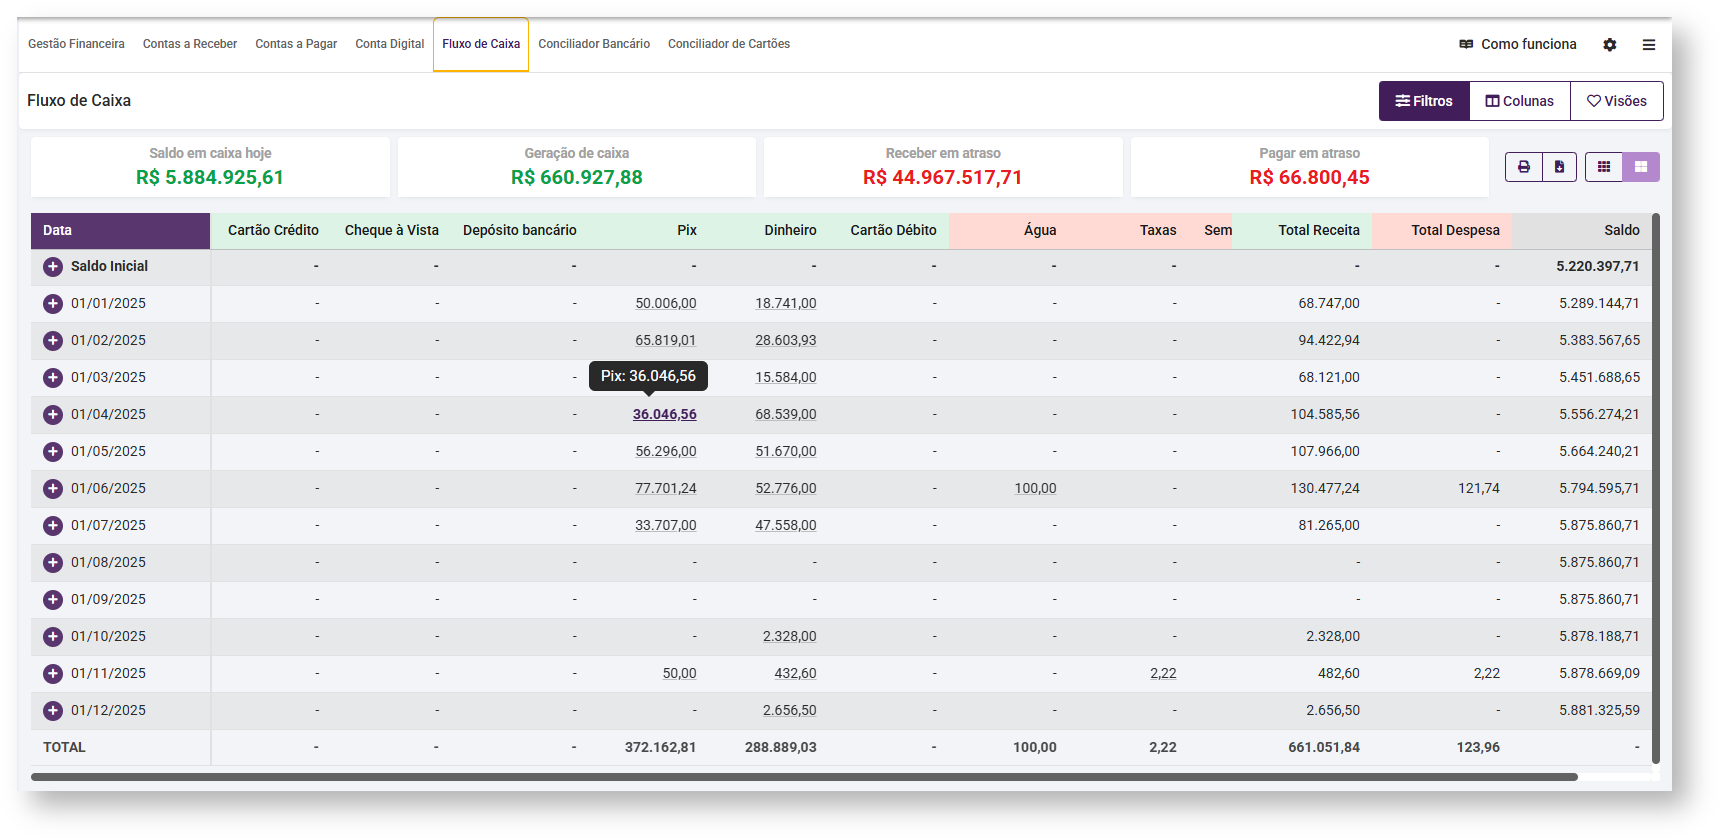Open the Conciliador de Cartões tab
The image size is (1720, 839).
(x=729, y=44)
